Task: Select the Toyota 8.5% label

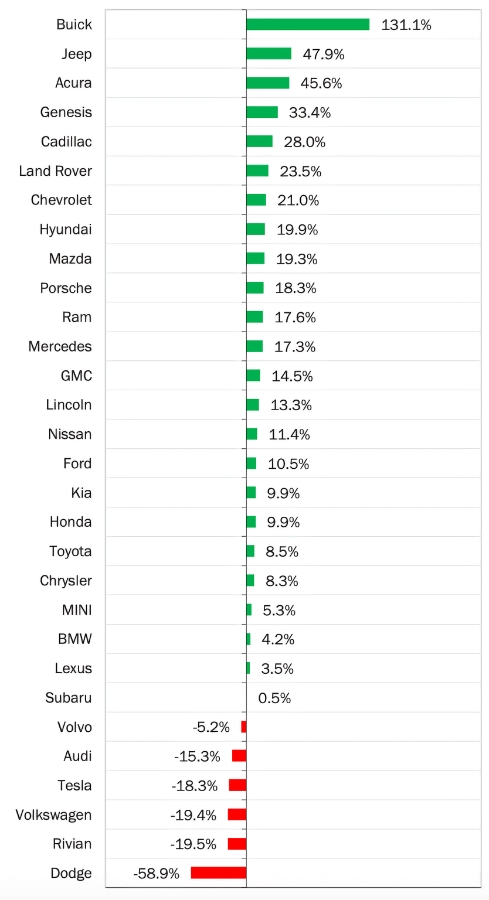Action: (x=282, y=552)
